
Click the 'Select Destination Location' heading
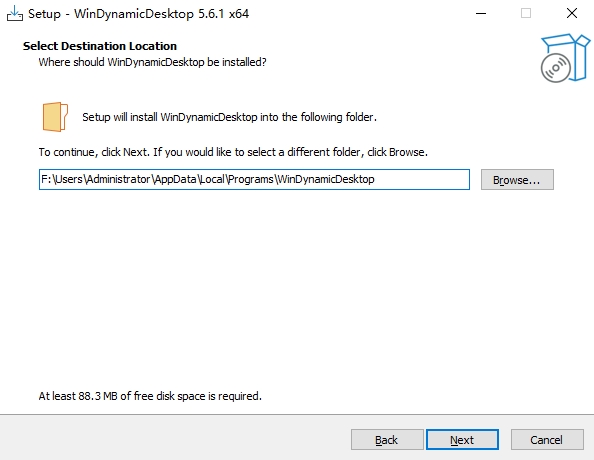point(100,46)
